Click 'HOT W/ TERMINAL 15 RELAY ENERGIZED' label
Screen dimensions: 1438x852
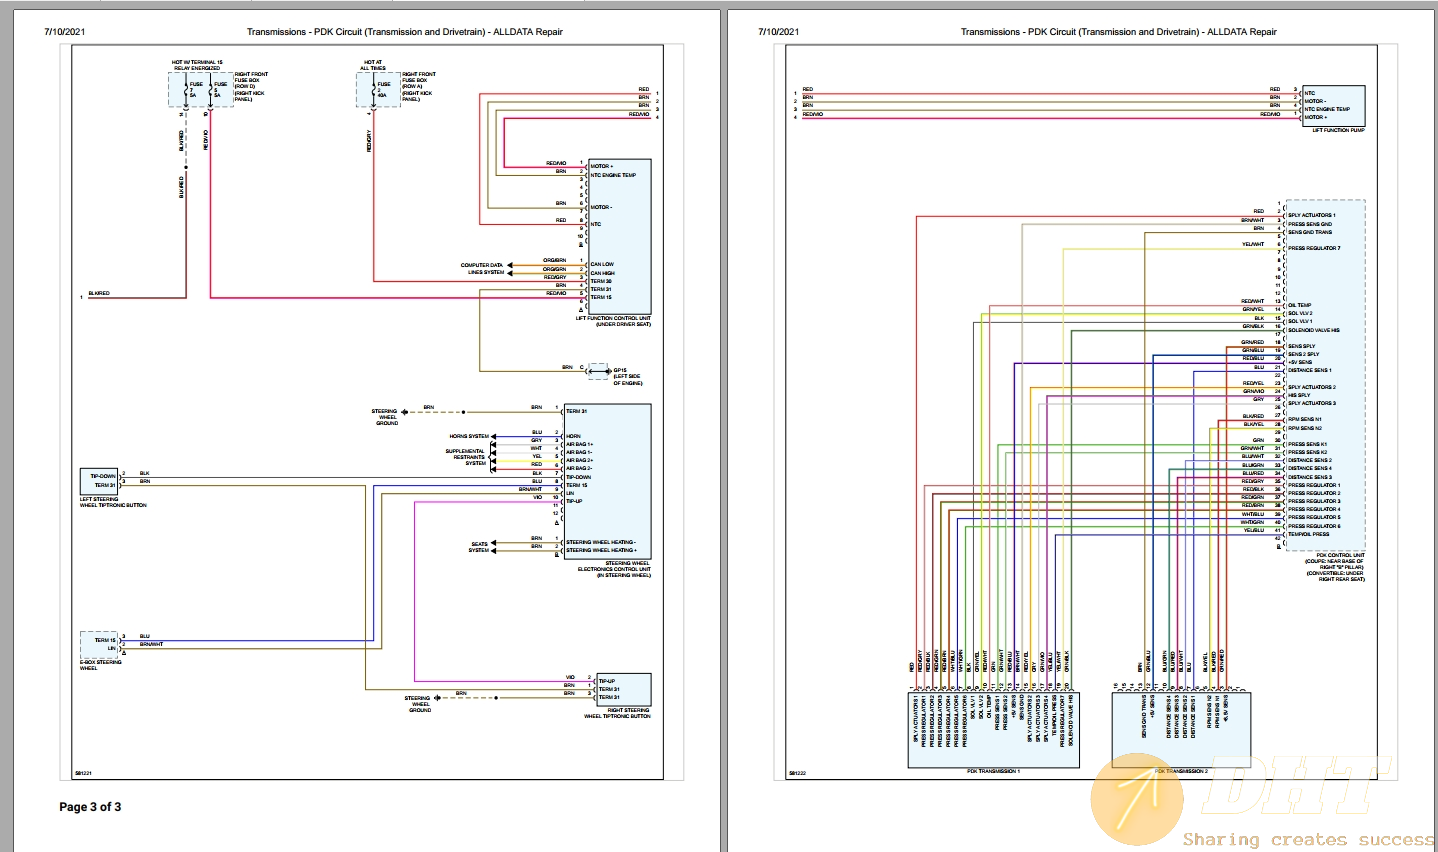(197, 65)
